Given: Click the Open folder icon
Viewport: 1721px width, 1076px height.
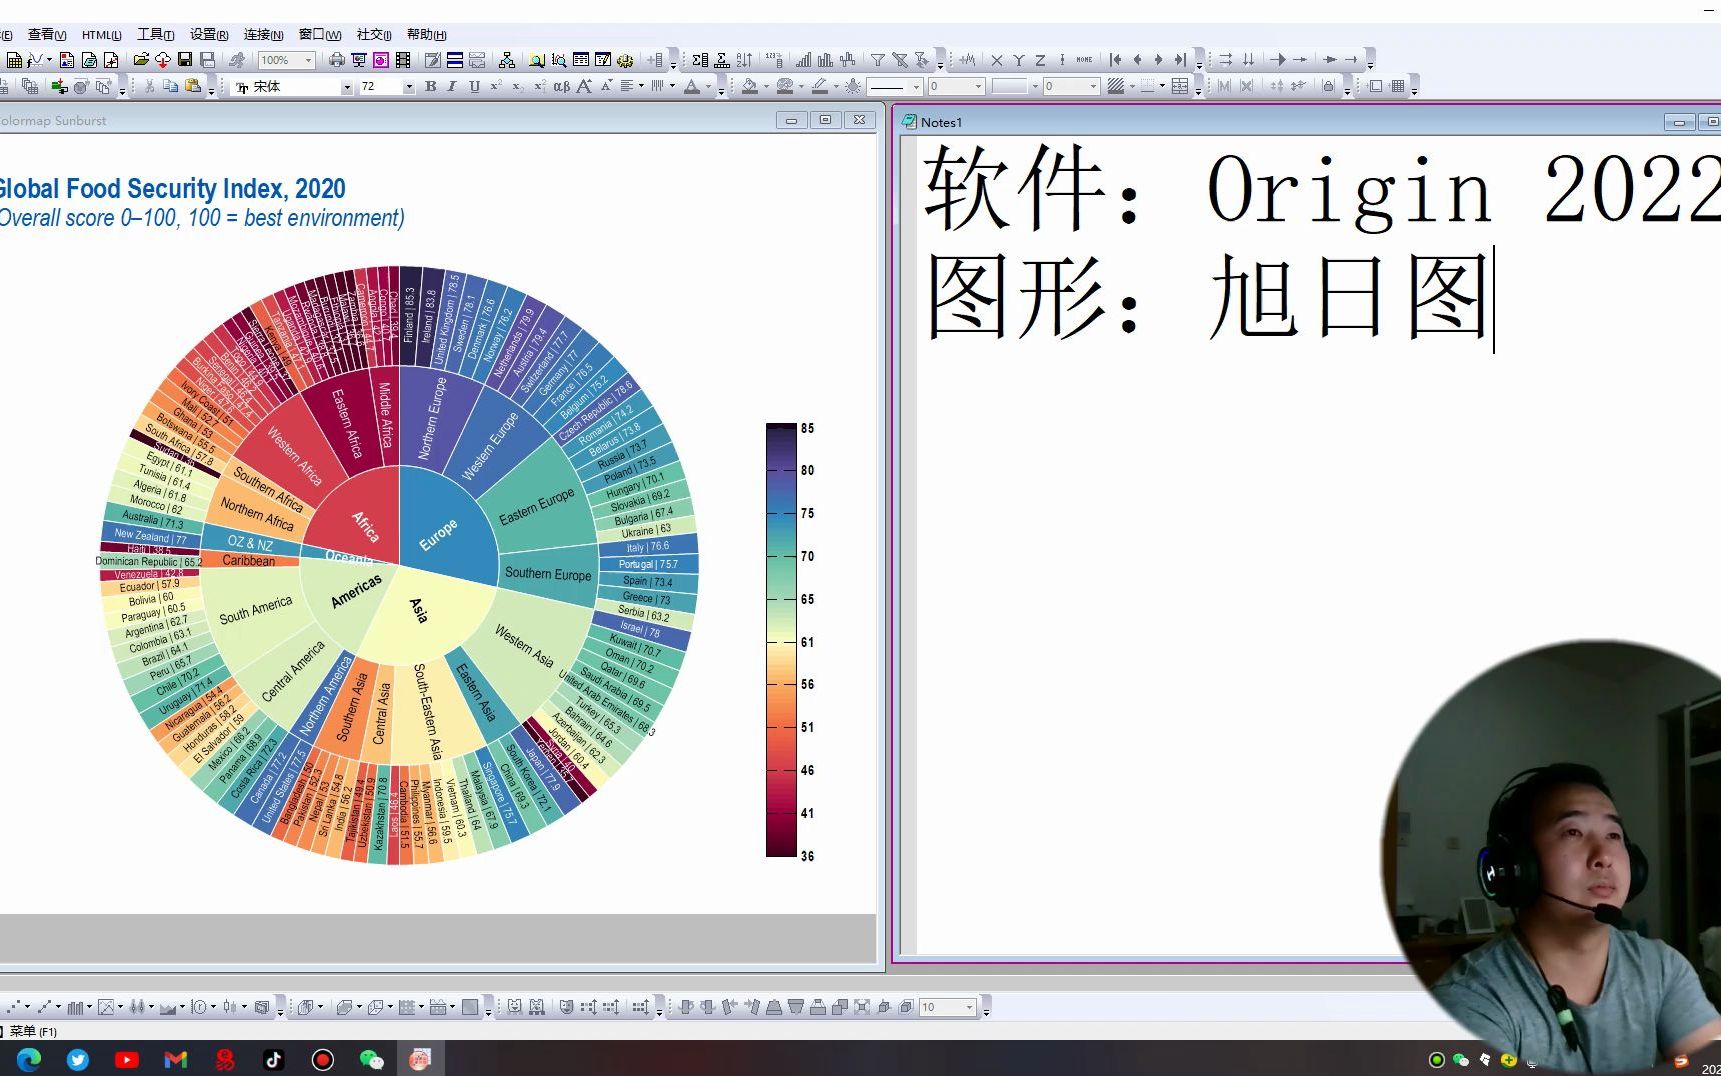Looking at the screenshot, I should pyautogui.click(x=141, y=61).
